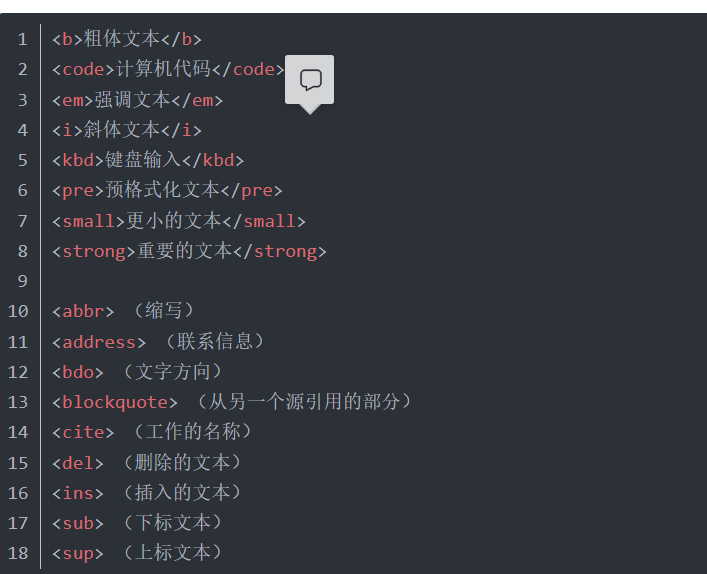707x574 pixels.
Task: Click the closing </small> tag
Action: (x=264, y=221)
